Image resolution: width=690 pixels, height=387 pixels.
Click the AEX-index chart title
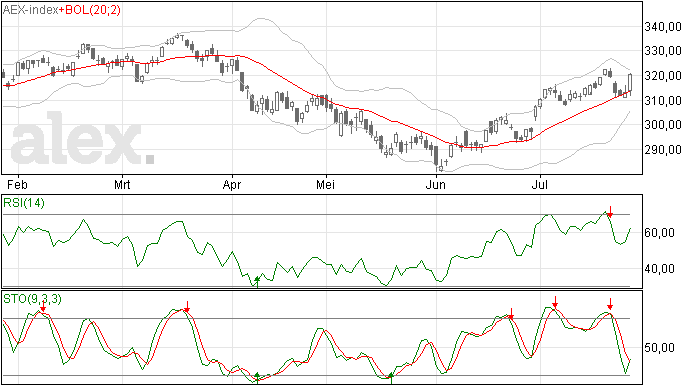(30, 10)
